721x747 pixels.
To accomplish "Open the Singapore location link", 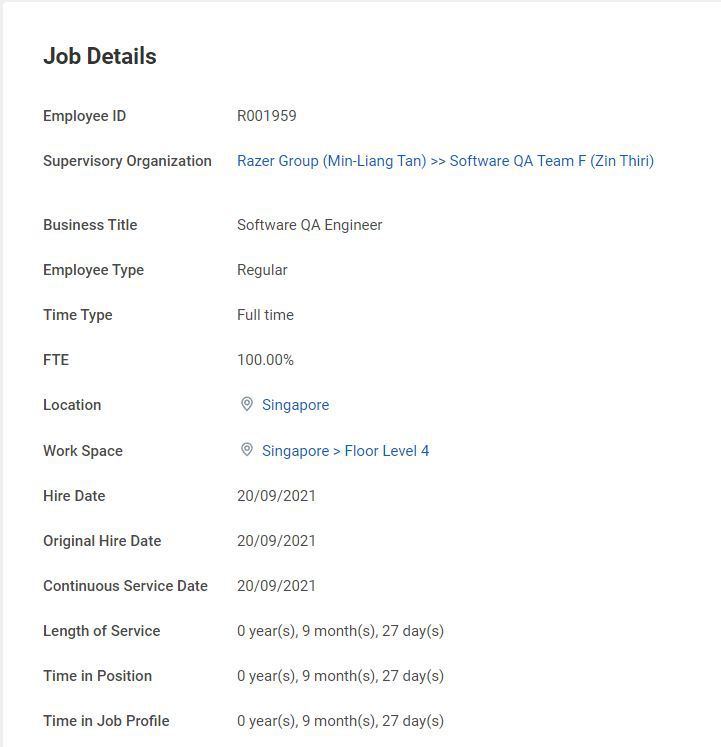I will [x=295, y=405].
